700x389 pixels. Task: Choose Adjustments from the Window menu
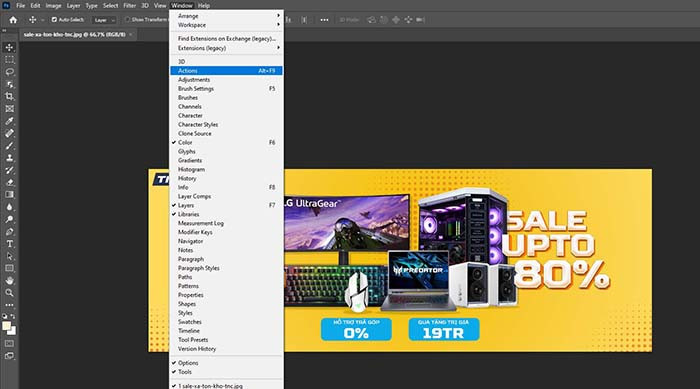(x=226, y=79)
